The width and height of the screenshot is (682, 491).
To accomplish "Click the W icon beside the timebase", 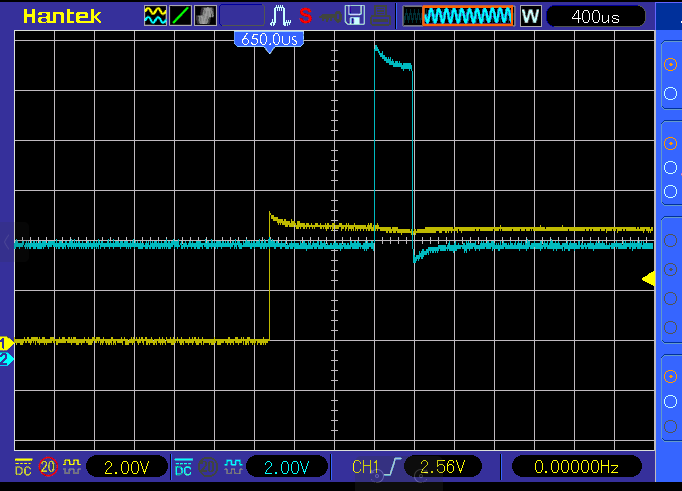I will pos(530,16).
